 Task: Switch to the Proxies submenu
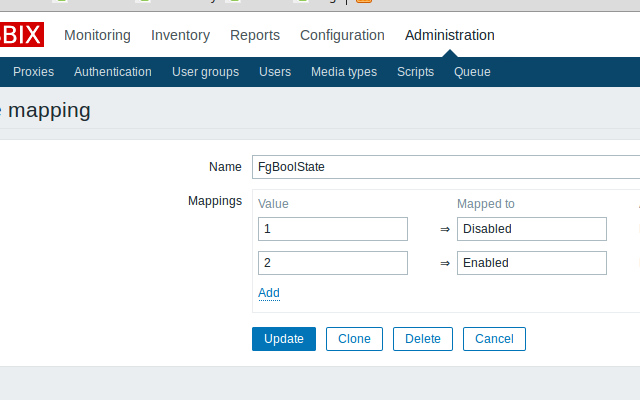point(33,72)
